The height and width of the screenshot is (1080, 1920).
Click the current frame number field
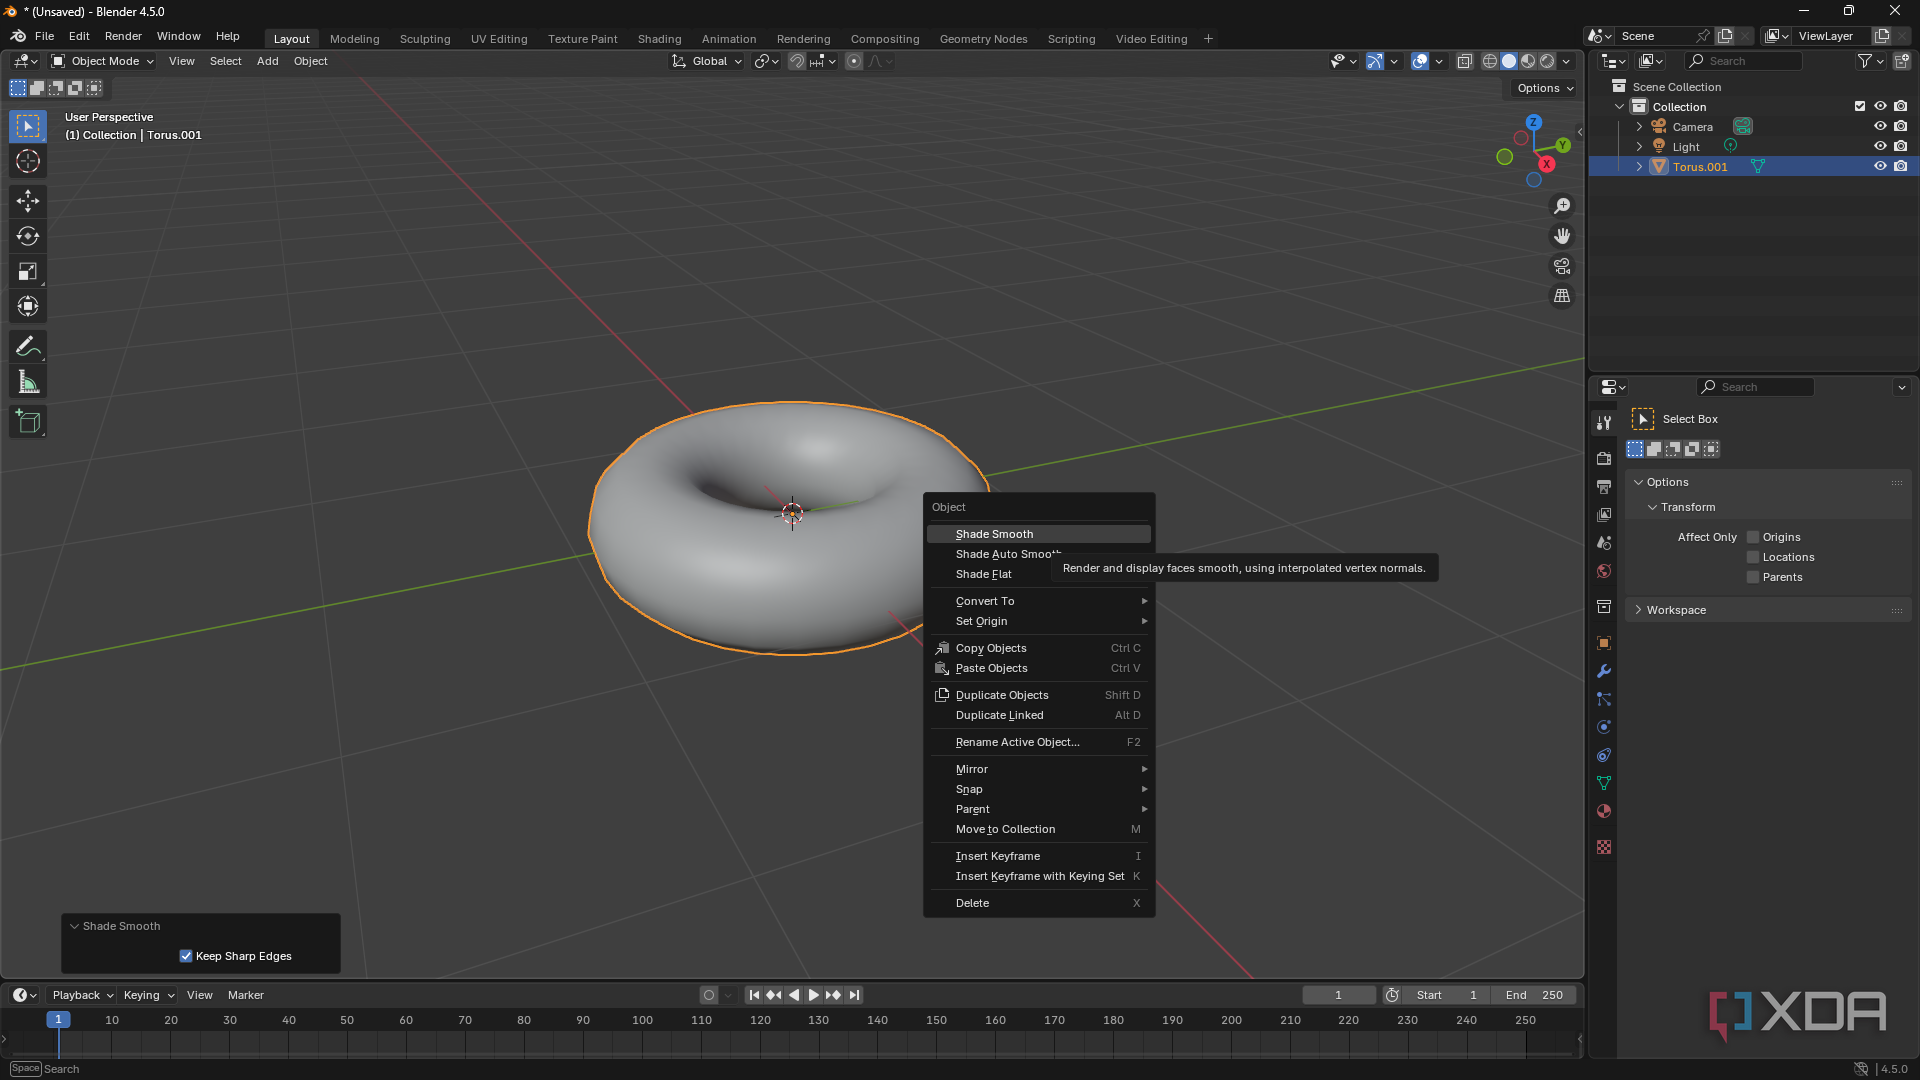pyautogui.click(x=1339, y=995)
